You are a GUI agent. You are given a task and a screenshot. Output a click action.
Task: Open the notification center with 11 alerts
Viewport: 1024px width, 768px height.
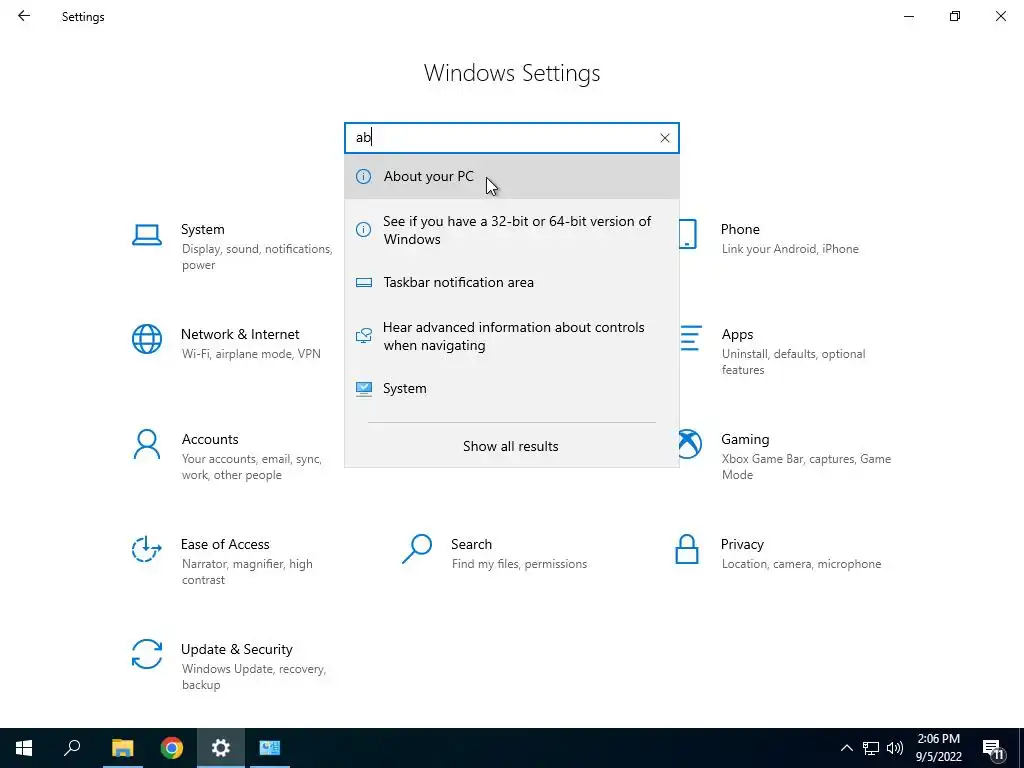point(993,749)
